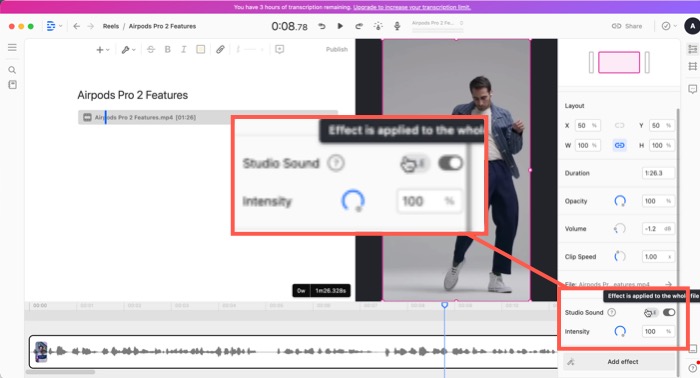
Task: Open the upgrade transcription limit link
Action: coord(412,7)
